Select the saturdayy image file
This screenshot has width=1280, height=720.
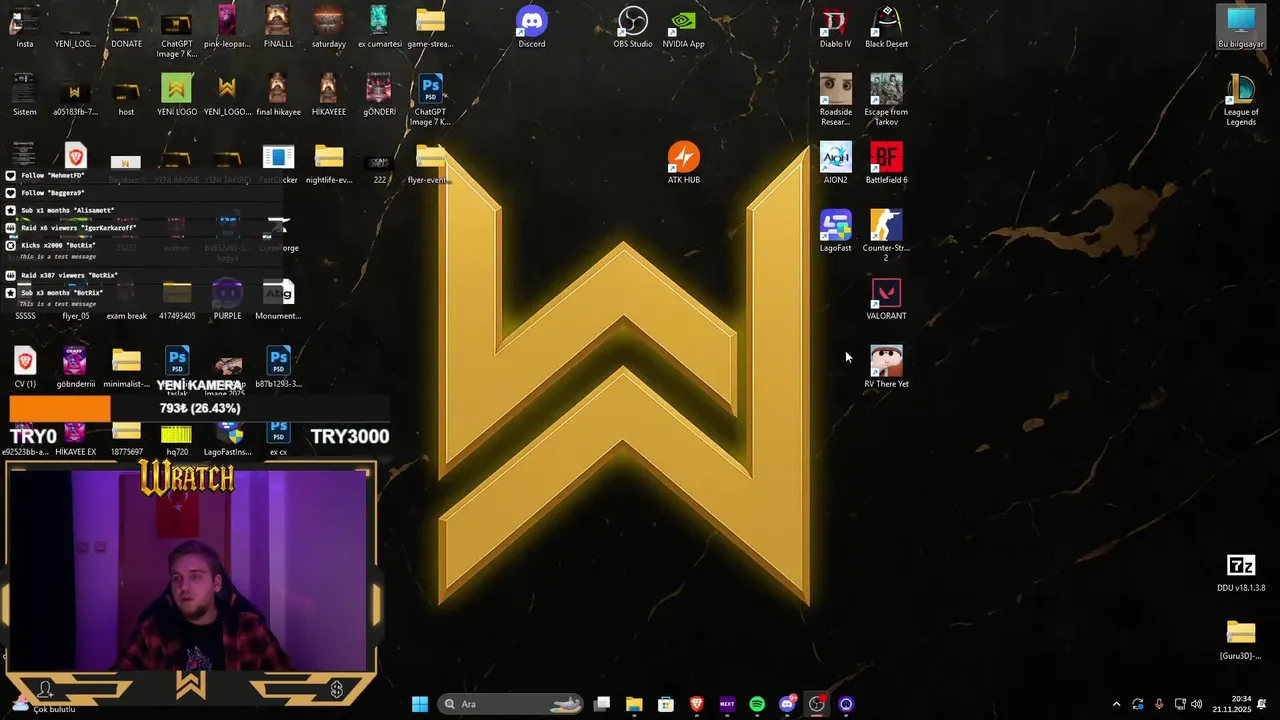329,27
